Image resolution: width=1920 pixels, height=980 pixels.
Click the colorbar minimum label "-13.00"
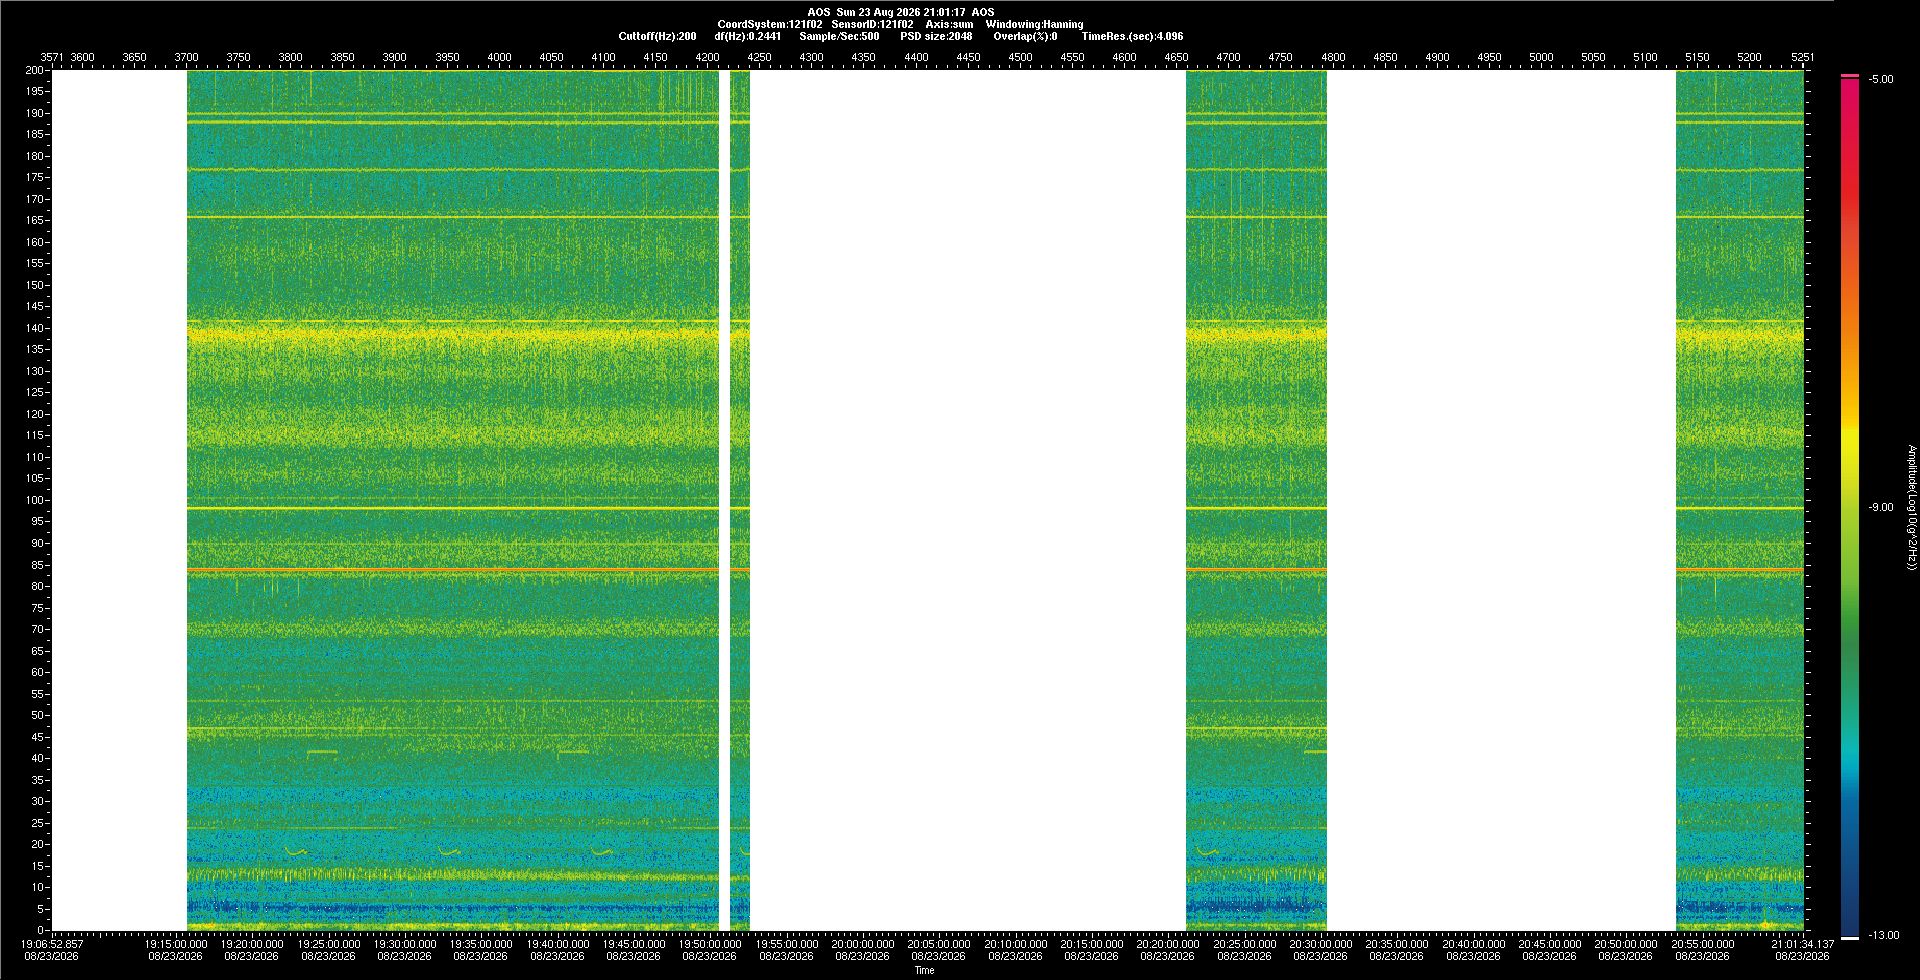[x=1884, y=935]
